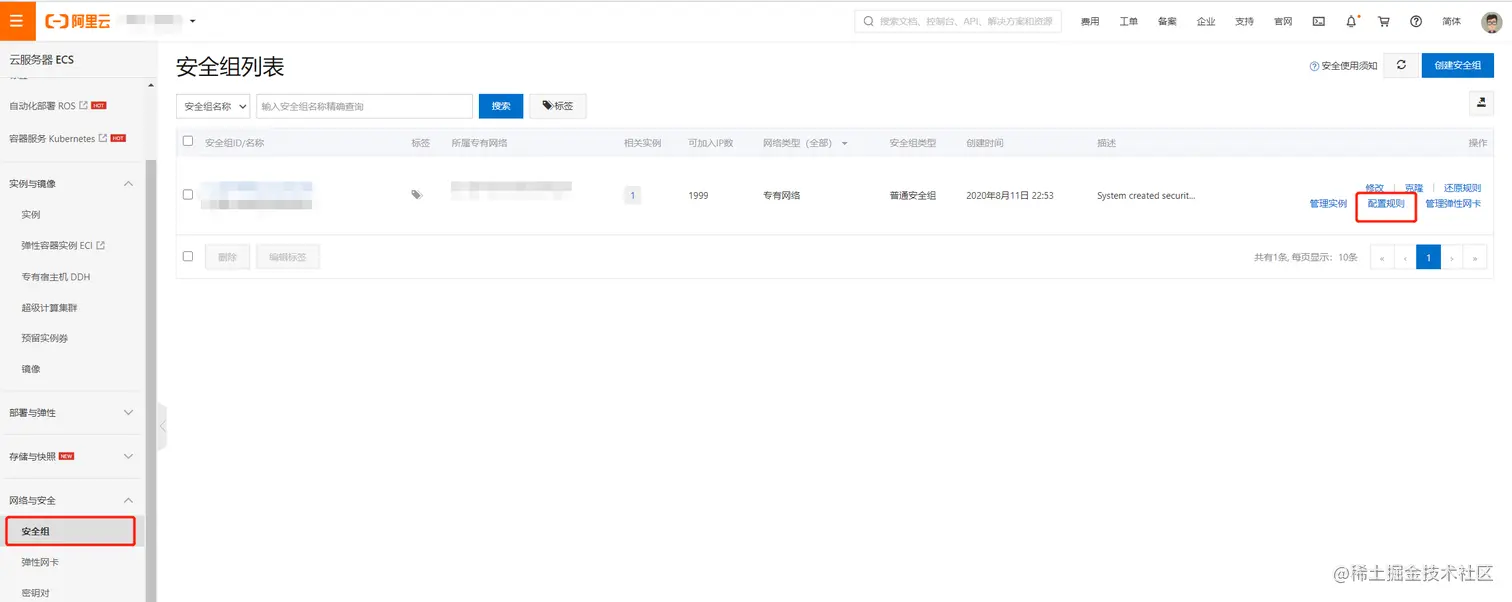1512x602 pixels.
Task: Click the refresh list icon button
Action: 1401,65
